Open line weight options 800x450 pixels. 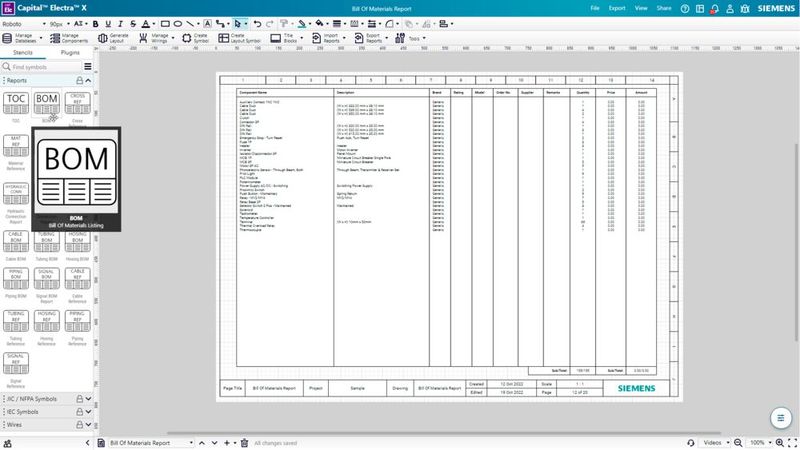[x=337, y=24]
